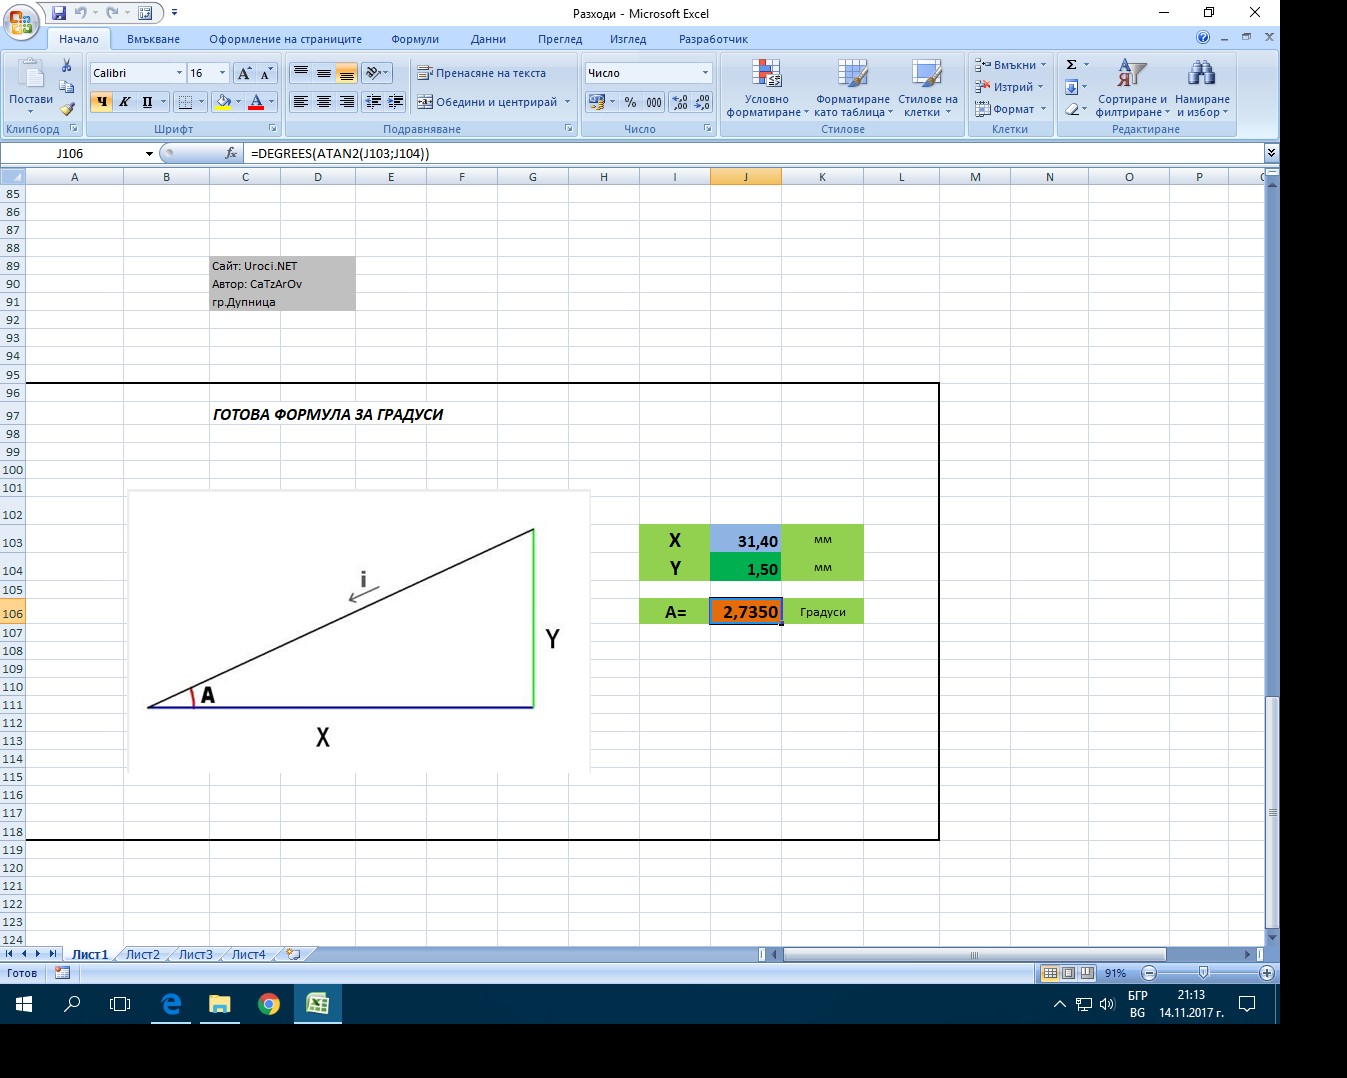Switch to sheet Лист2

pyautogui.click(x=142, y=954)
